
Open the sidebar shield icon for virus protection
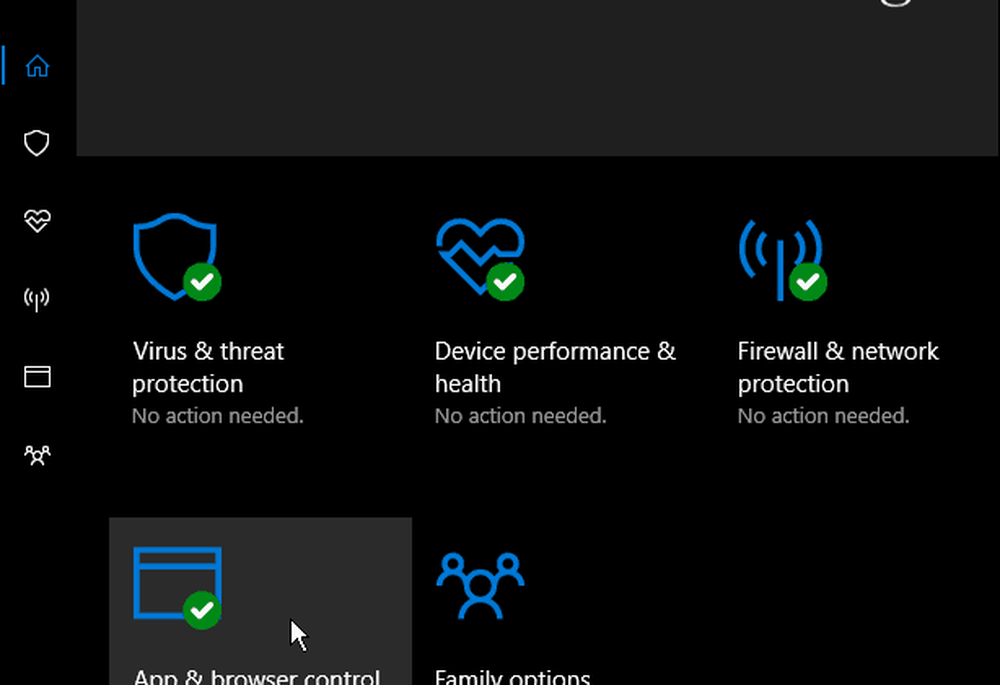click(x=37, y=143)
